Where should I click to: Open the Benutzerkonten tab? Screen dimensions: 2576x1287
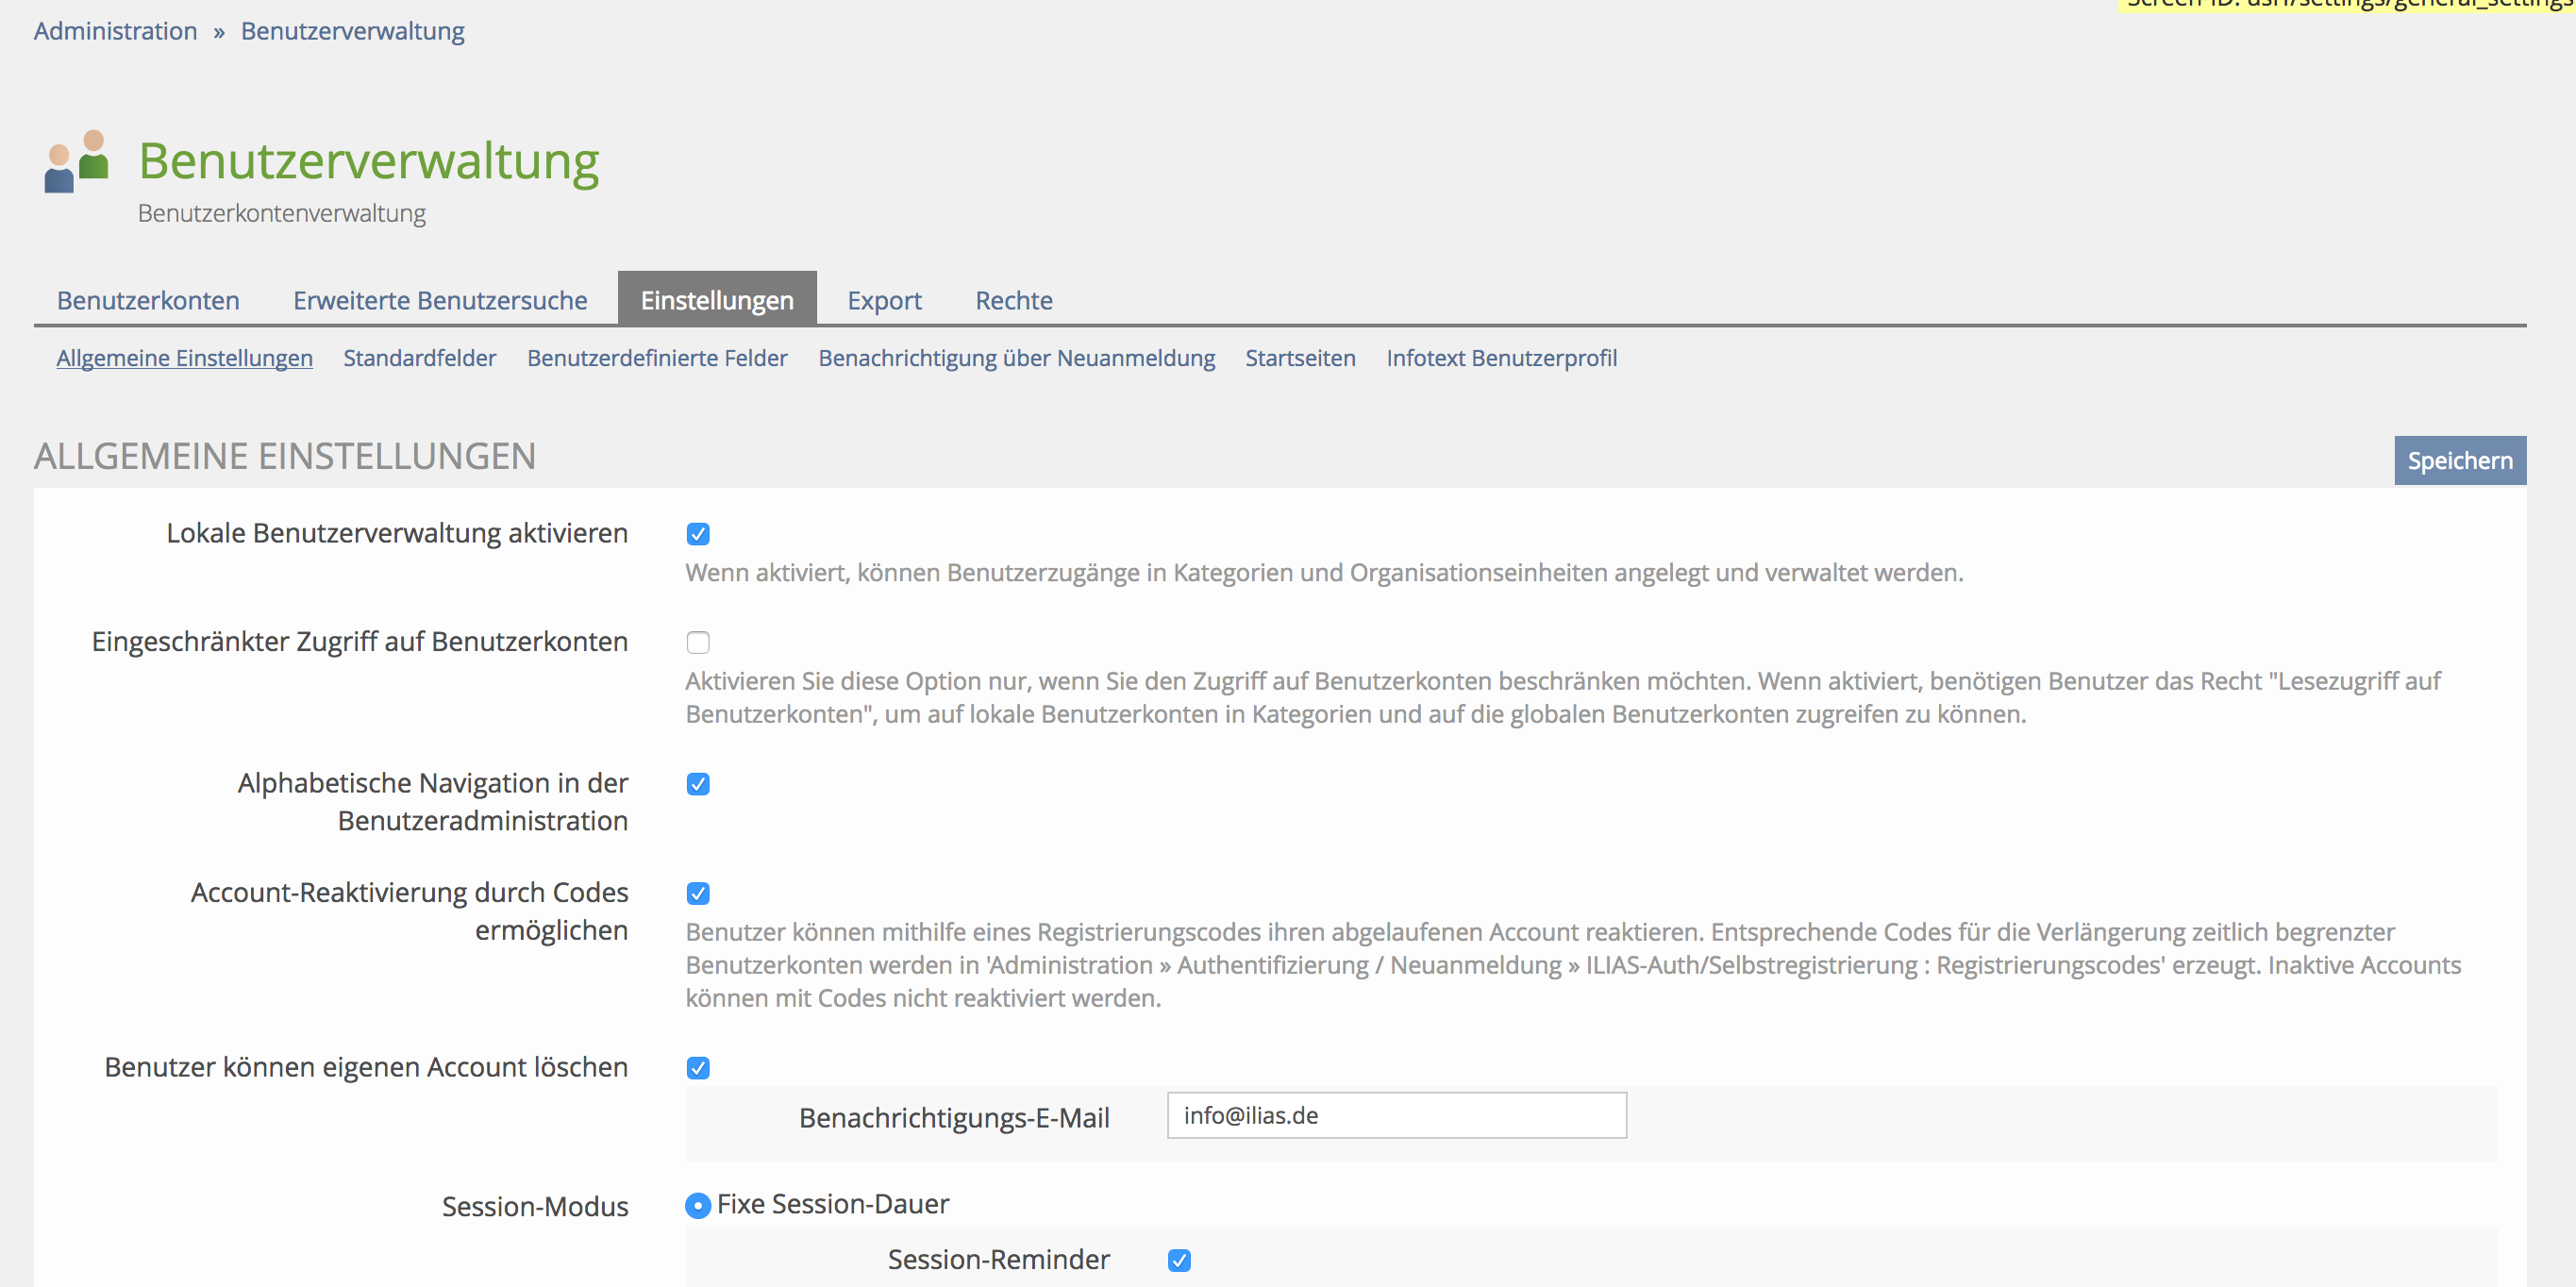[x=148, y=300]
